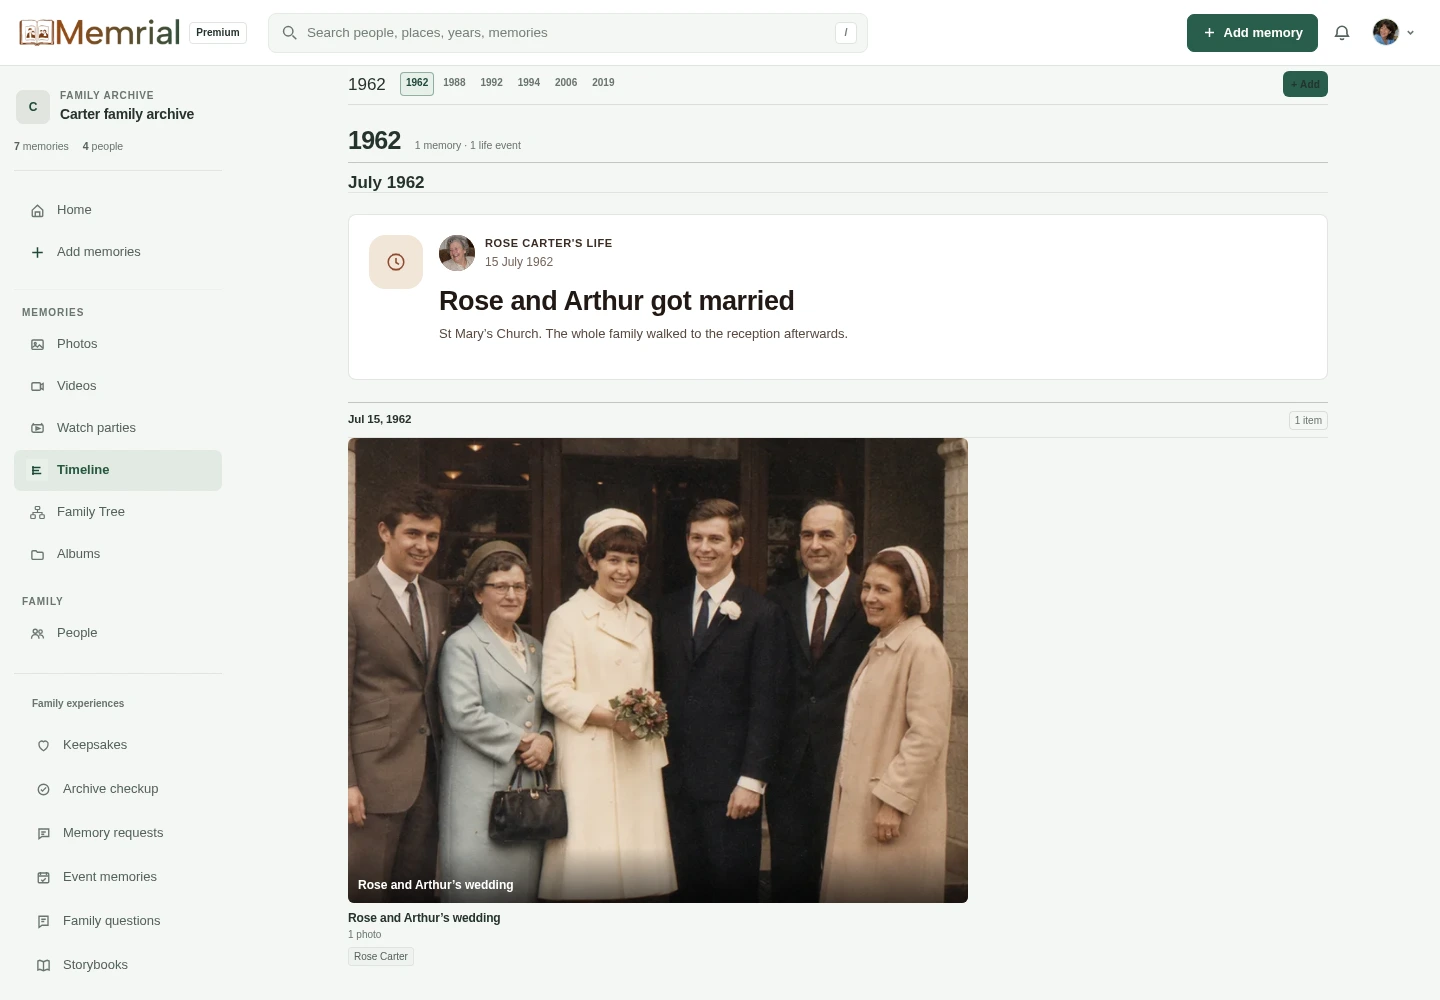The width and height of the screenshot is (1440, 1000).
Task: Click '4 people' count
Action: pos(103,146)
